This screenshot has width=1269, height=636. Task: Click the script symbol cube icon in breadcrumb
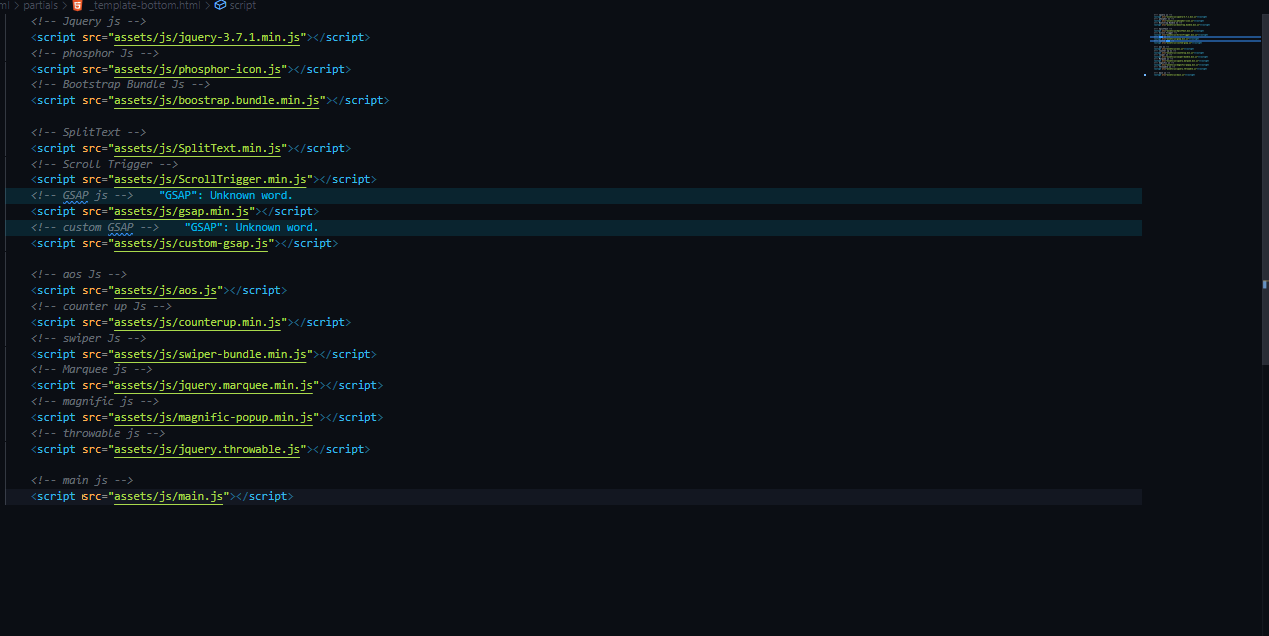coord(220,5)
